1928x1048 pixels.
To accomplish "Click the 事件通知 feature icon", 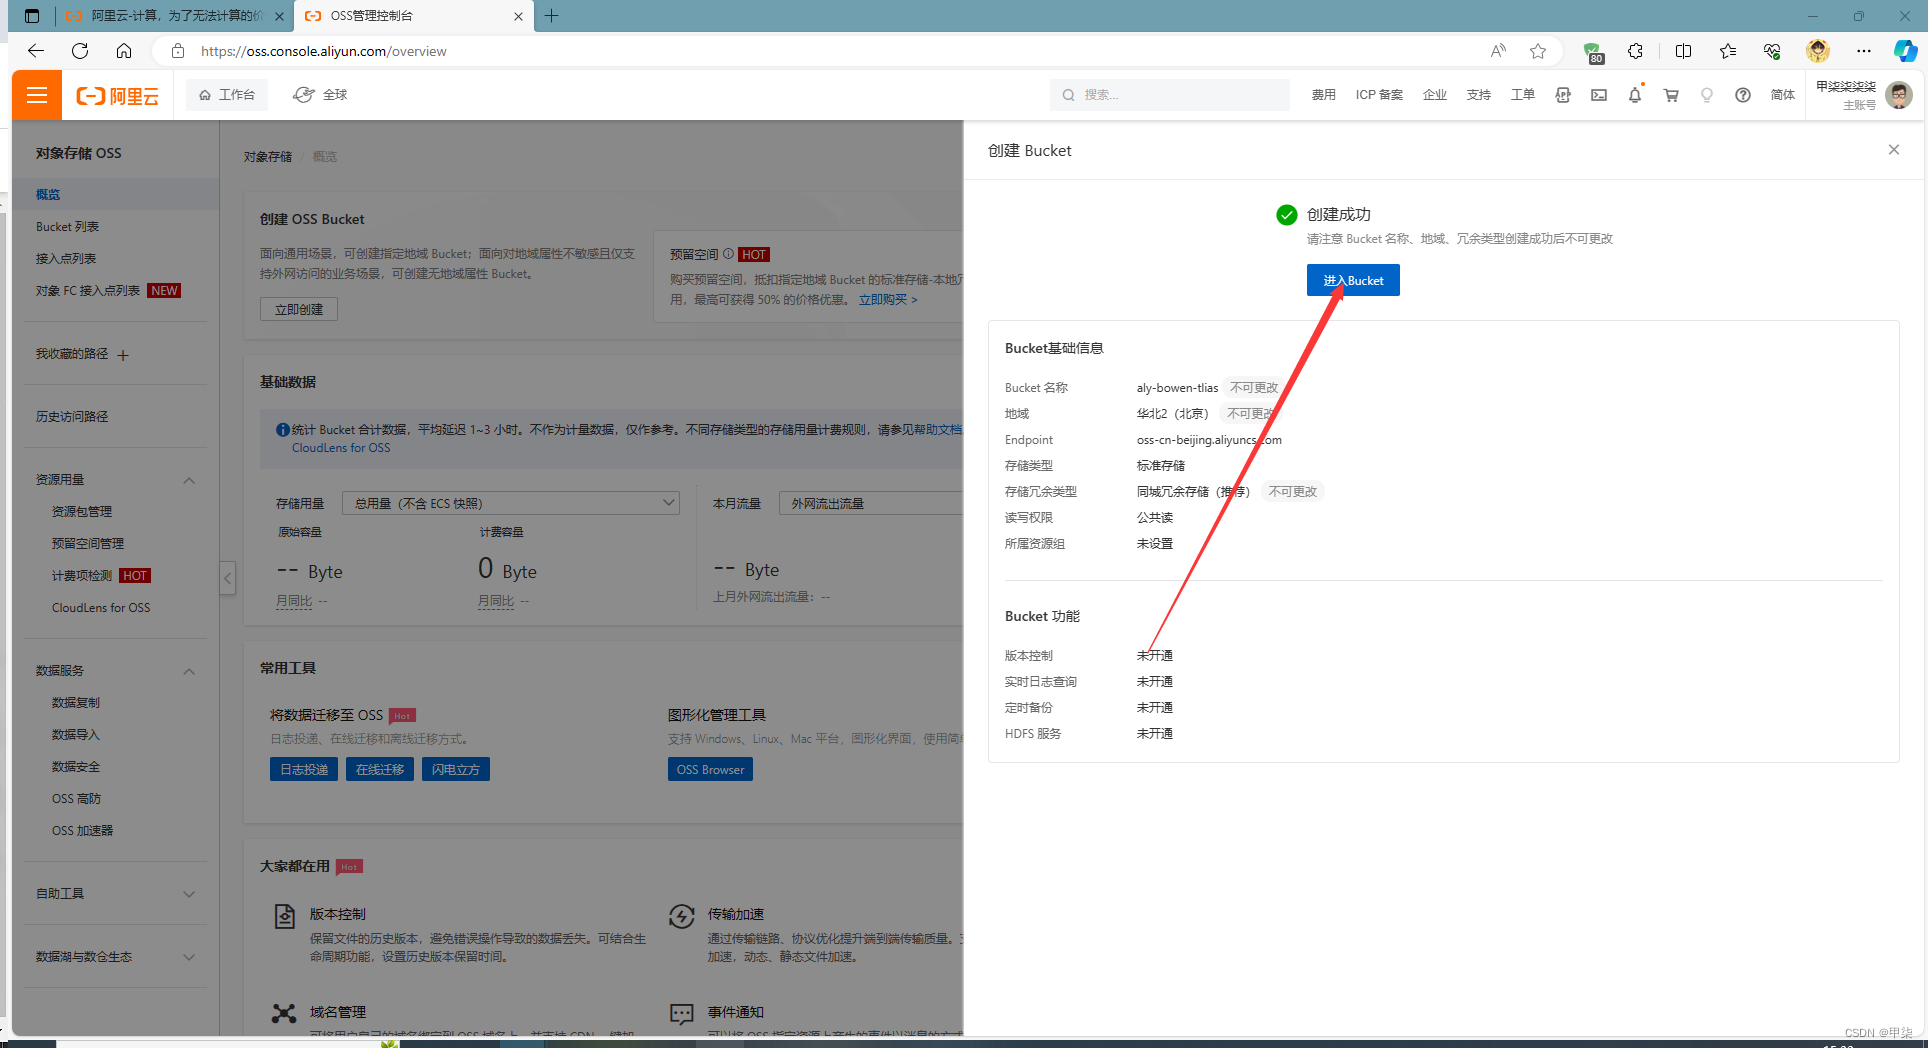I will [x=682, y=1013].
